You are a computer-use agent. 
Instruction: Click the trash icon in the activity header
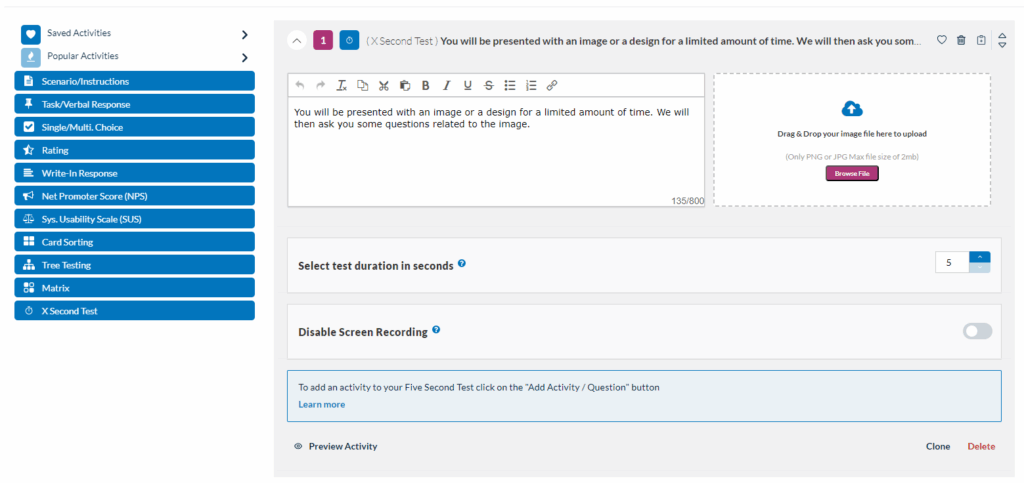tap(961, 40)
